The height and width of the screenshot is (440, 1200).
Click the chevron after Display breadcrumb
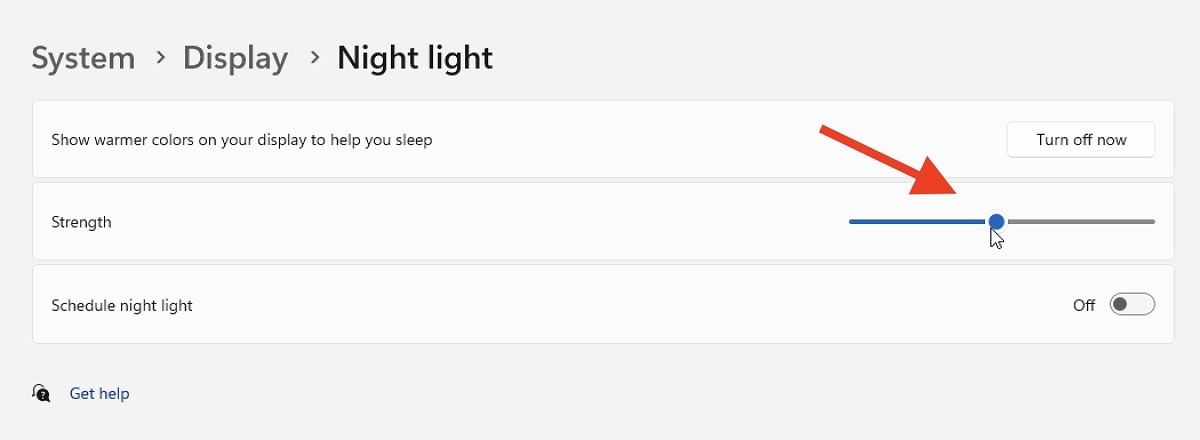pos(315,58)
